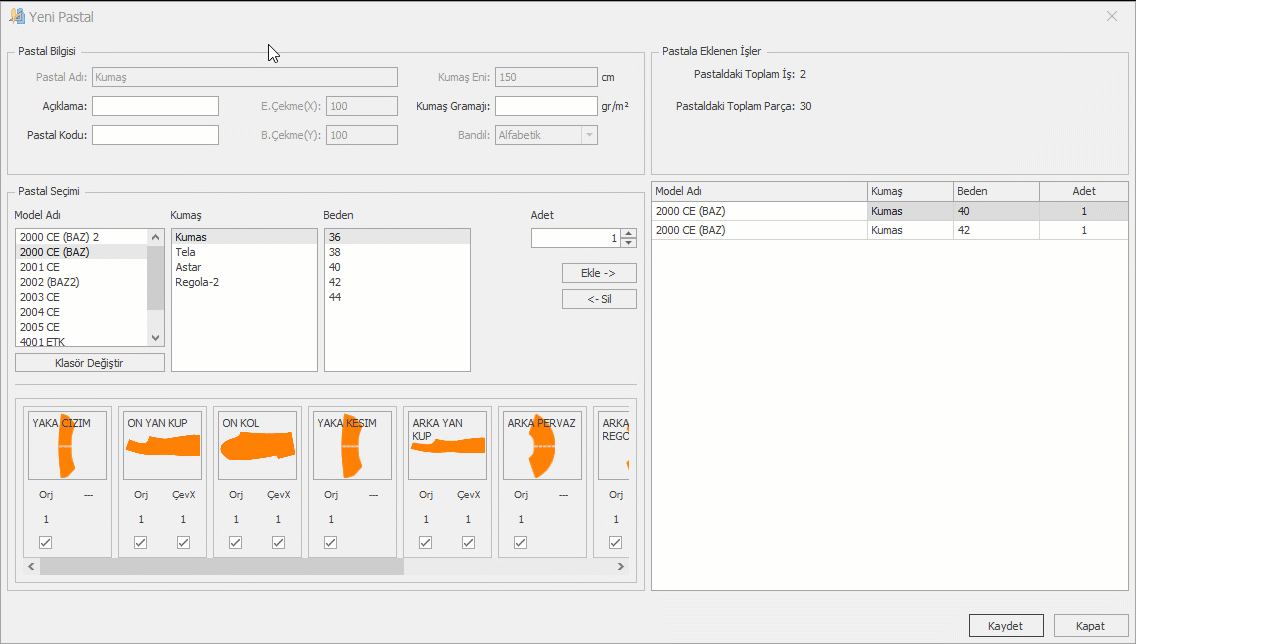The width and height of the screenshot is (1270, 644).
Task: Click the Kaydet button
Action: click(x=1005, y=625)
